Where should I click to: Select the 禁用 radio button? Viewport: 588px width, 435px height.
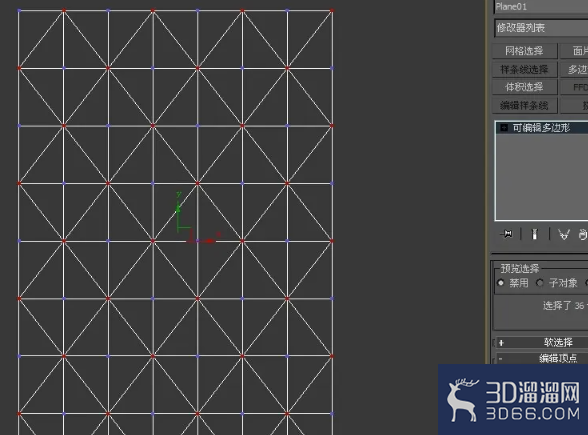[501, 283]
